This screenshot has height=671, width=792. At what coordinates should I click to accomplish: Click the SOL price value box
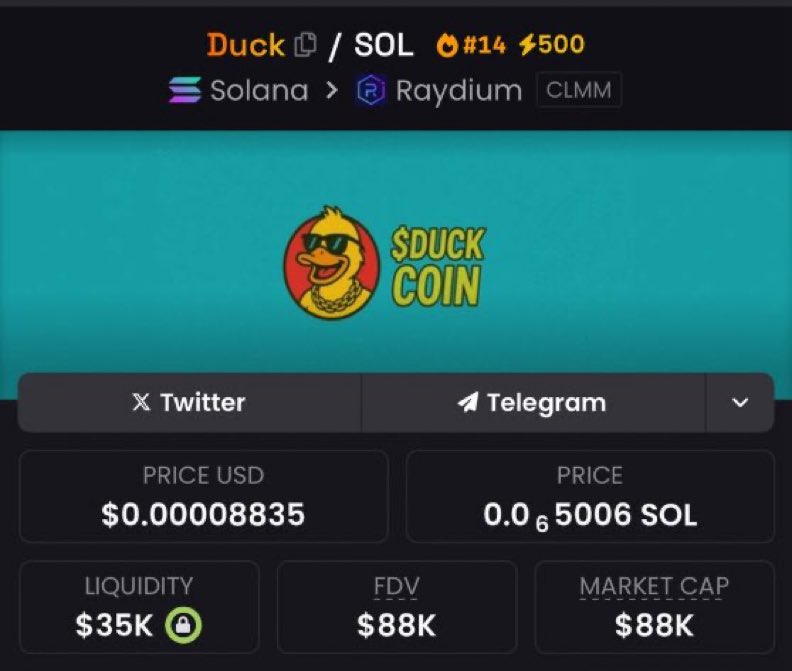click(x=590, y=496)
